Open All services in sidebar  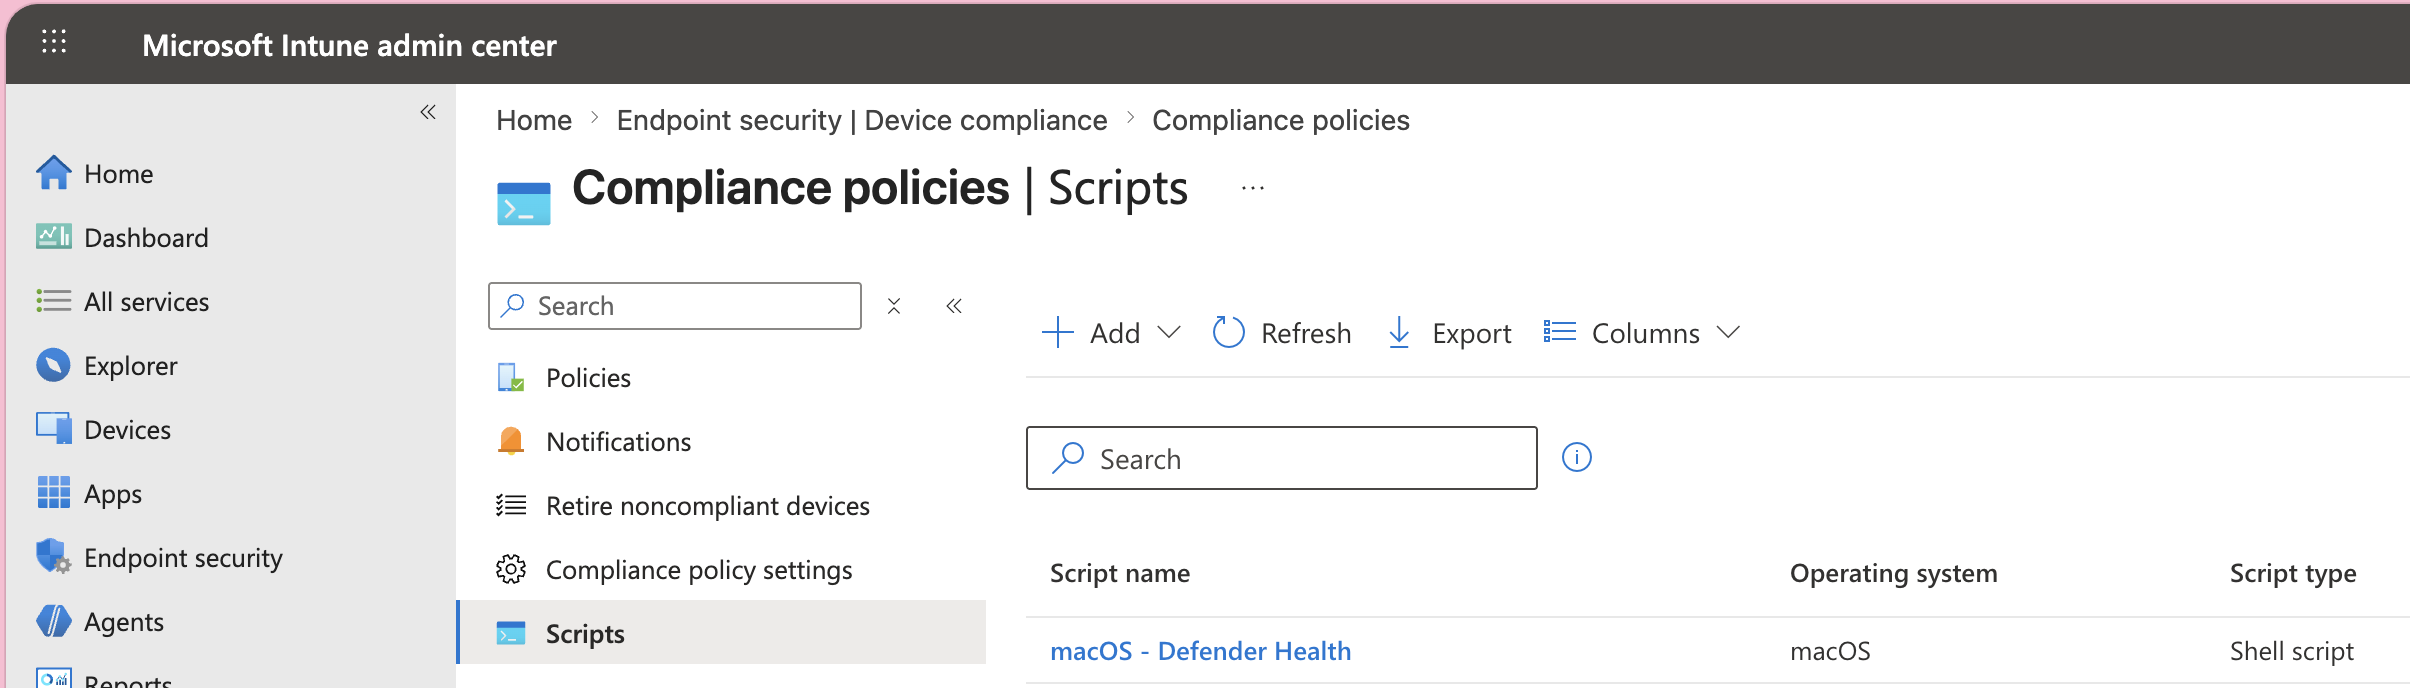146,302
